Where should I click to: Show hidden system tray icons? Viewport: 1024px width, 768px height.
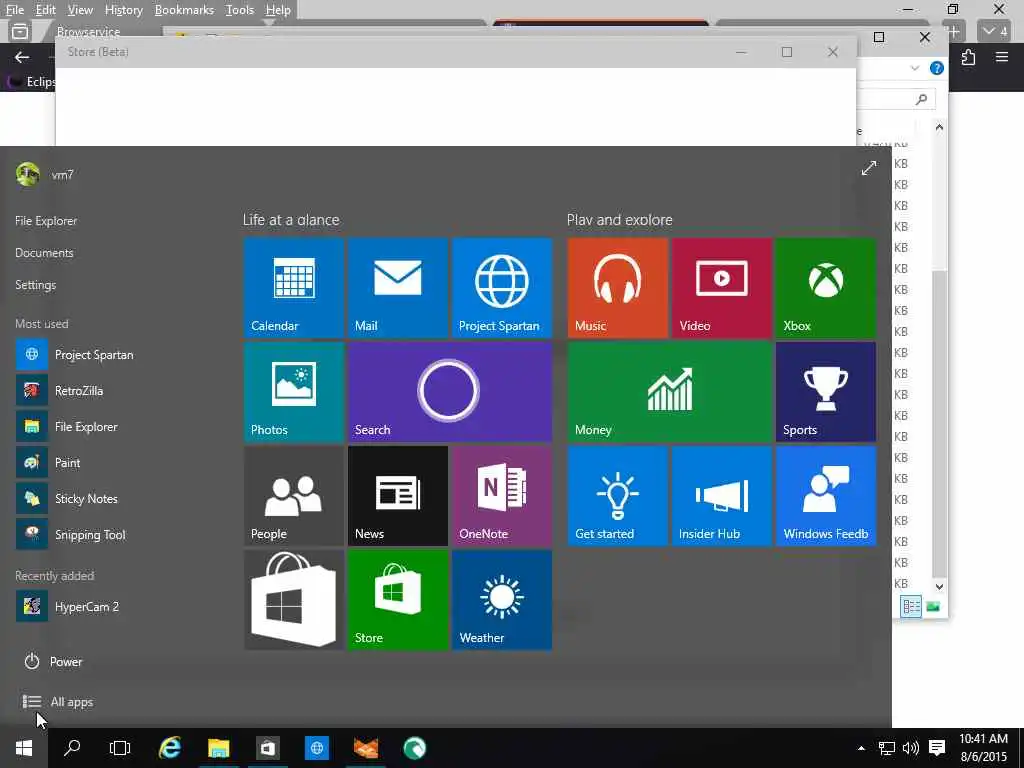pyautogui.click(x=861, y=748)
